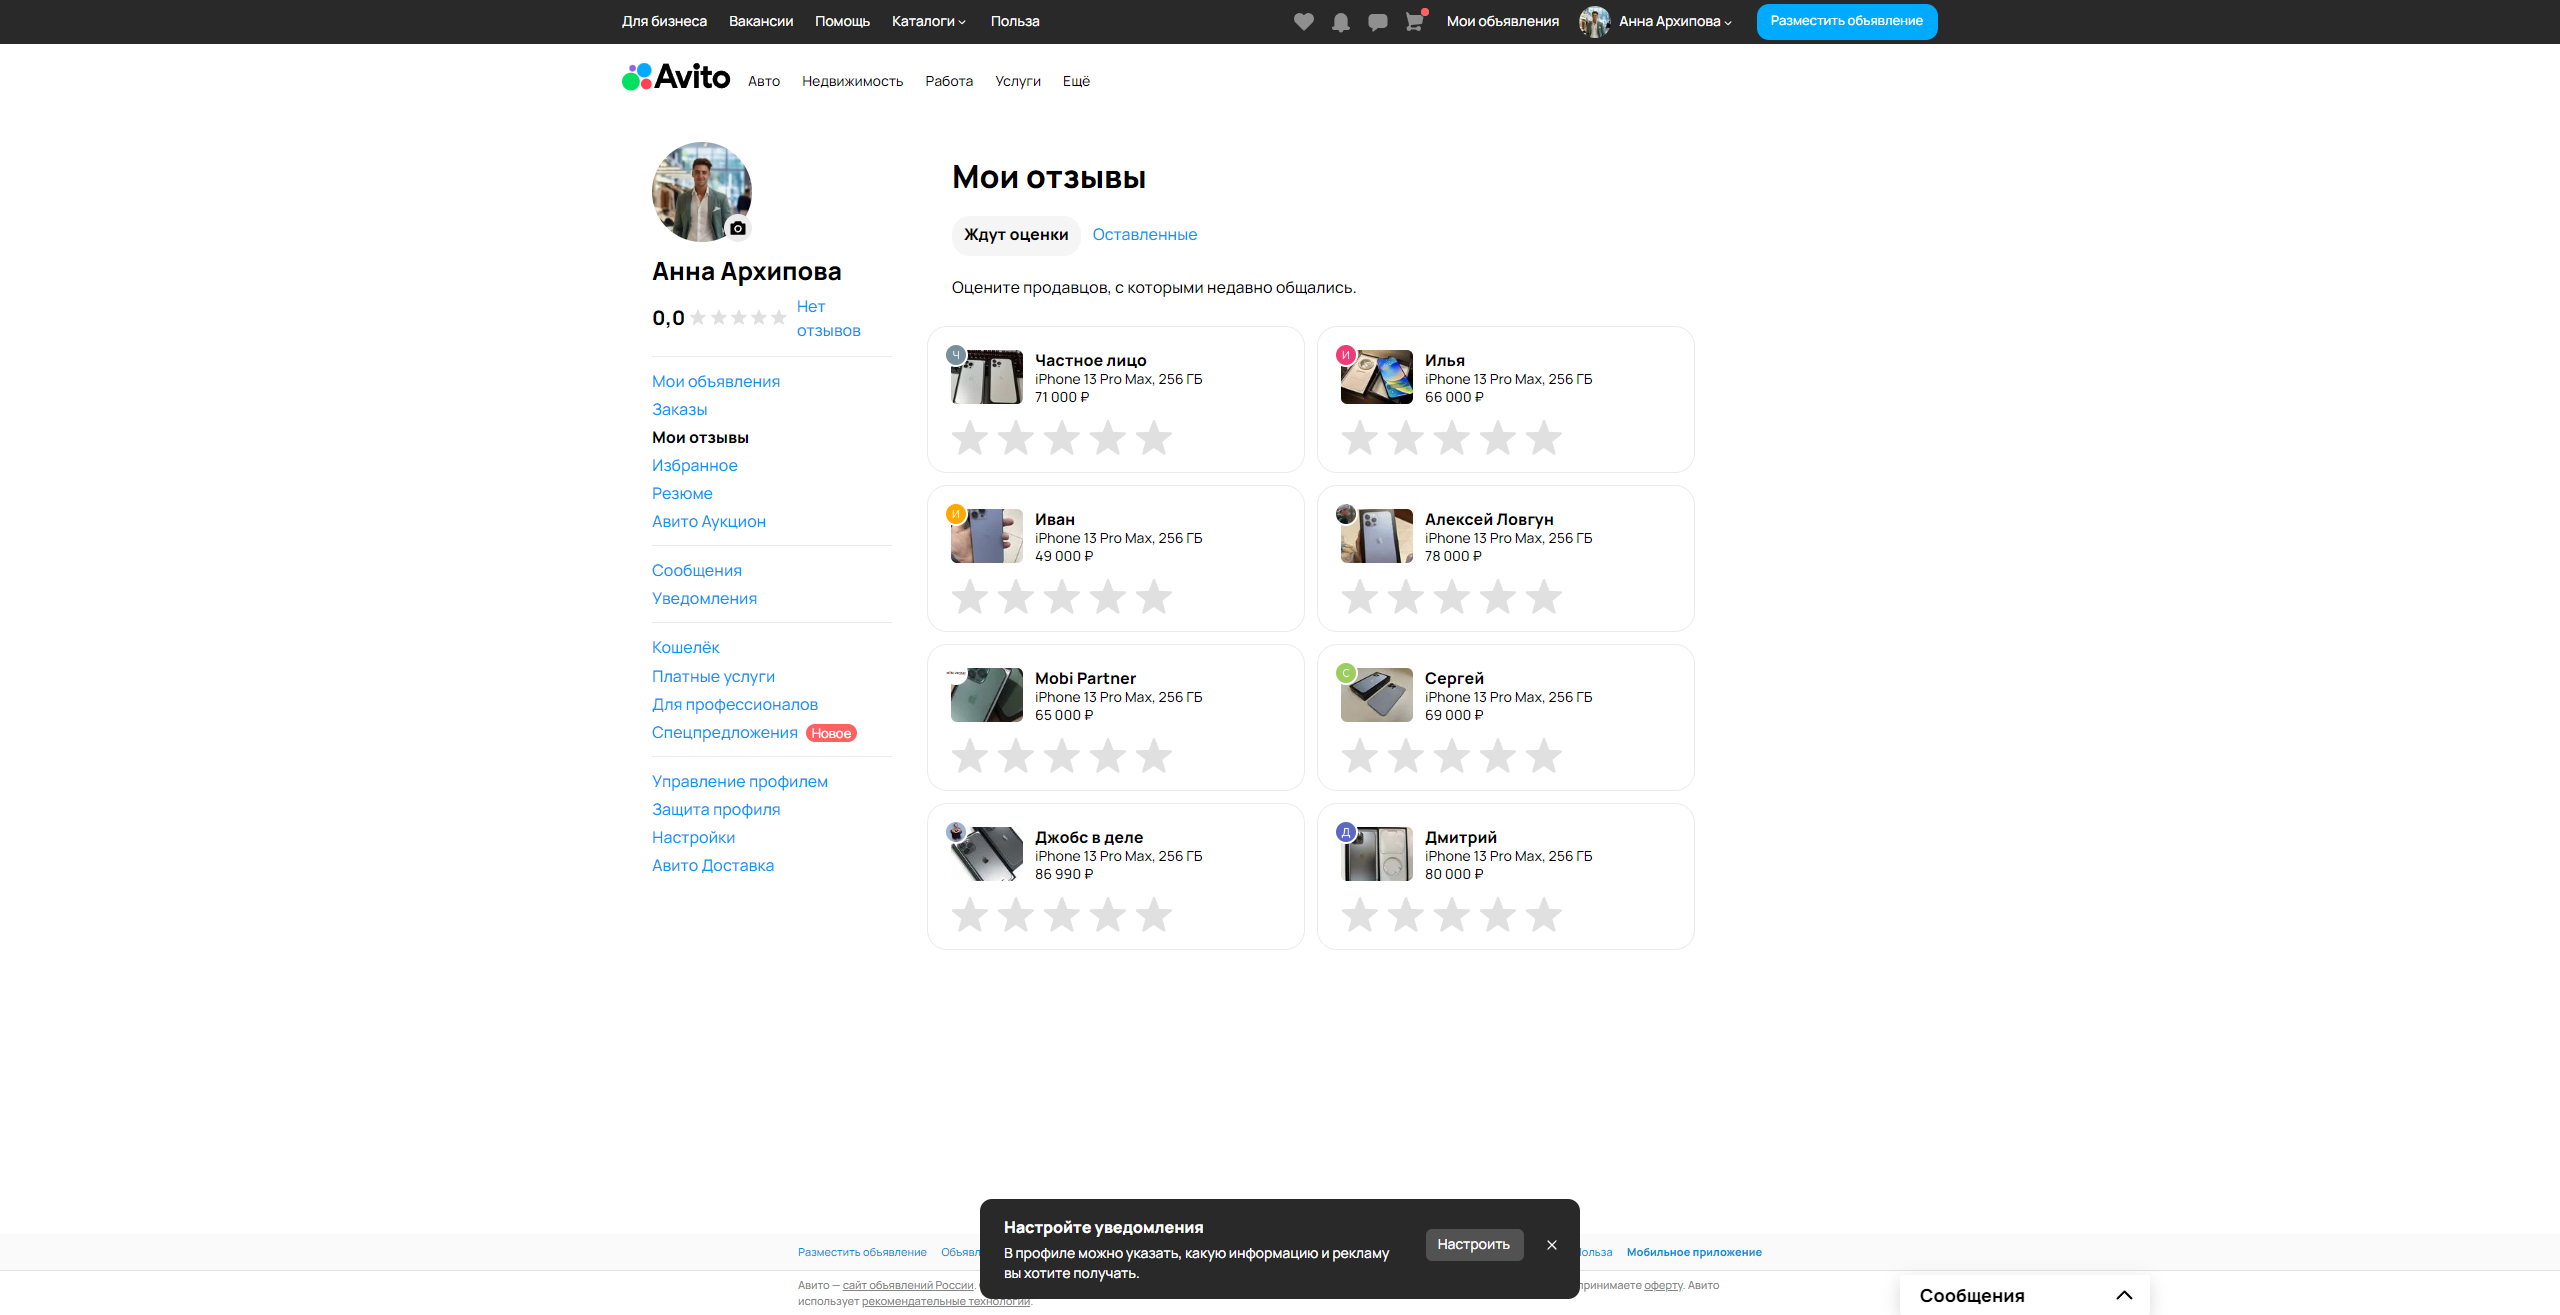The width and height of the screenshot is (2560, 1315).
Task: Rate Дмитрий with the fourth star
Action: pos(1497,915)
